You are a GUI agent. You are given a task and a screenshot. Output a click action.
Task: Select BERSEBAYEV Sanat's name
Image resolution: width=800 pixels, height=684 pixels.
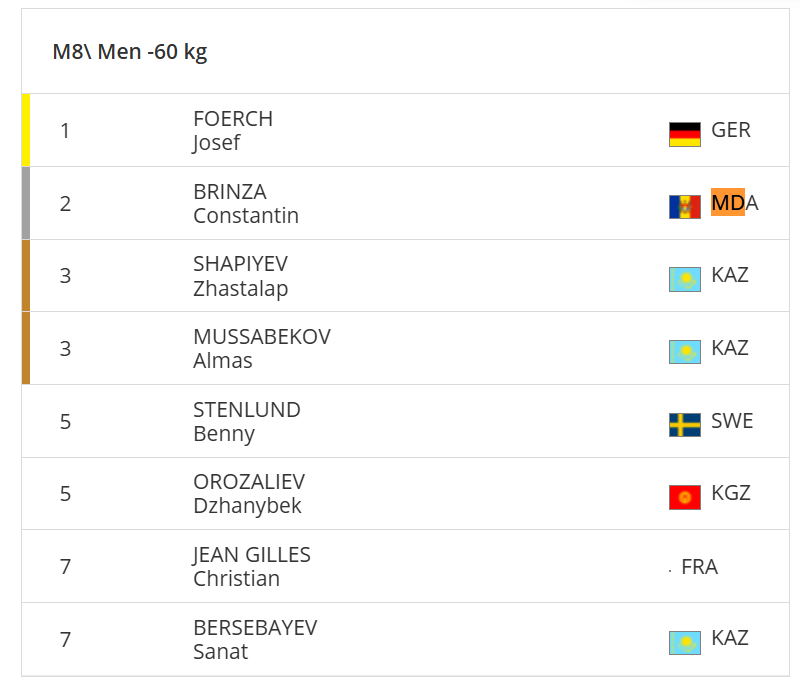coord(254,639)
